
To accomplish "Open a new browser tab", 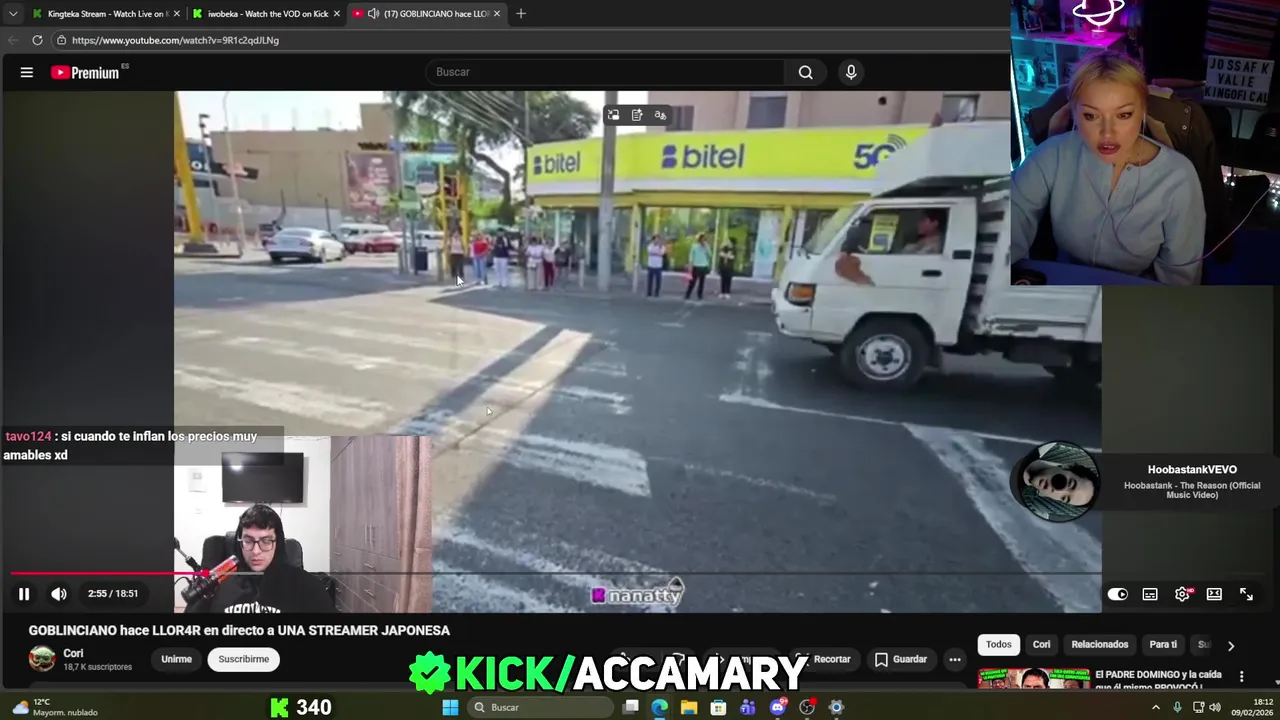I will click(x=521, y=14).
